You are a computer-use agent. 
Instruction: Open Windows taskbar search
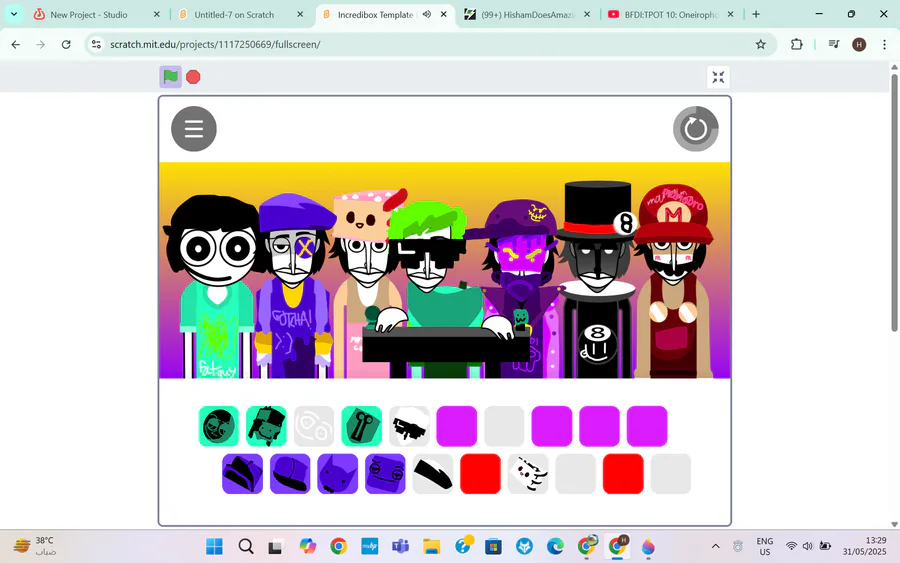pyautogui.click(x=246, y=546)
